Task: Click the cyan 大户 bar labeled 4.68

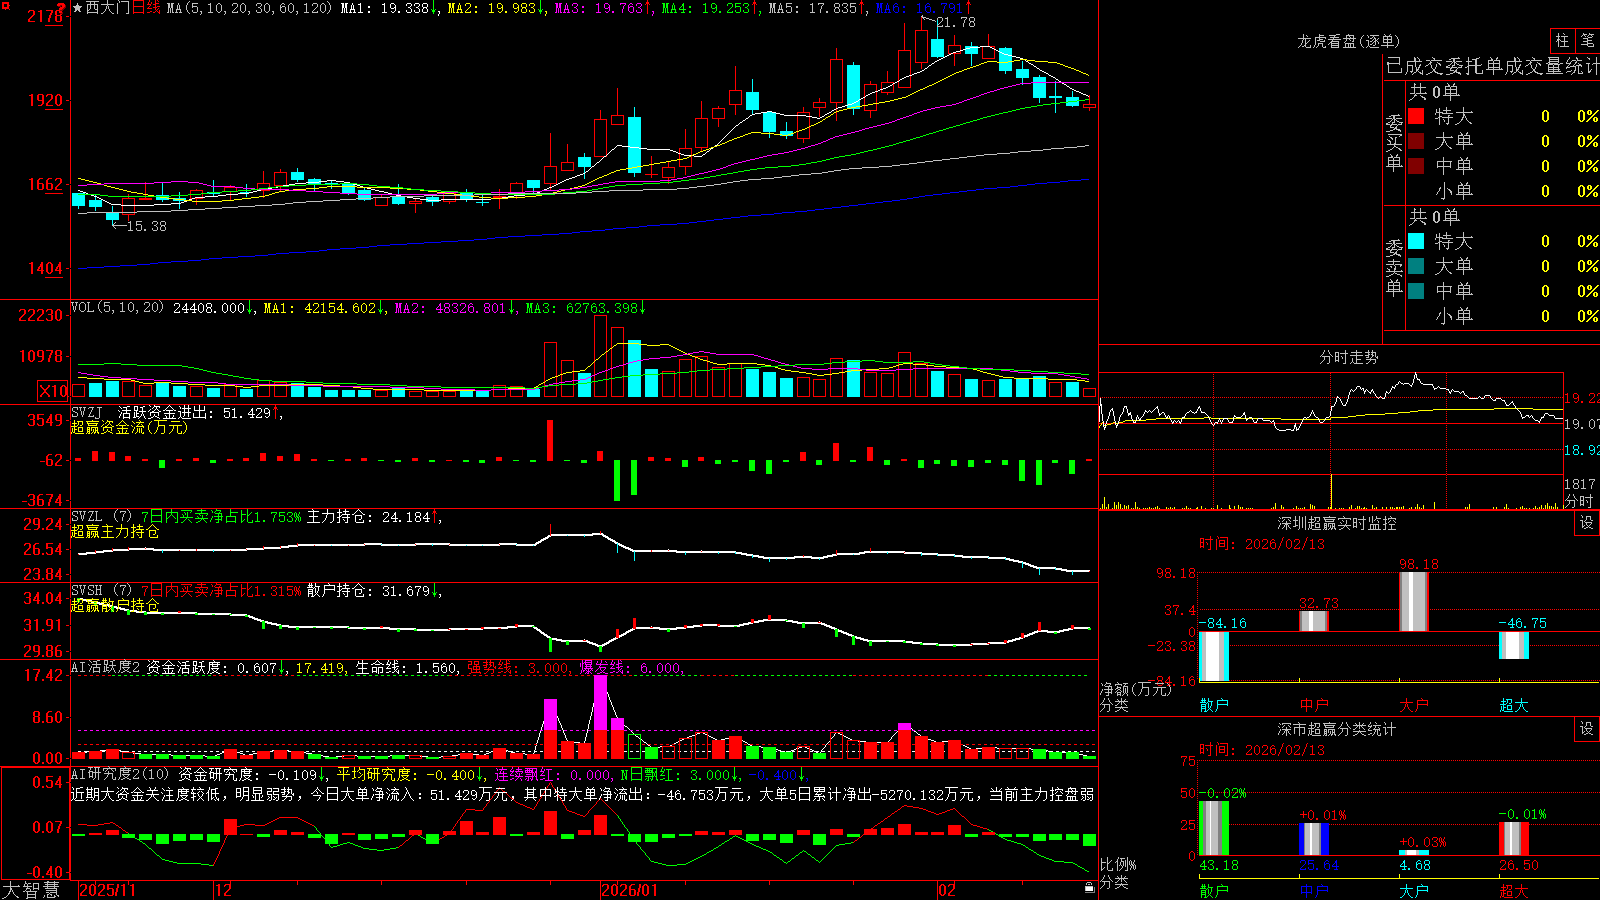Action: pyautogui.click(x=1414, y=853)
